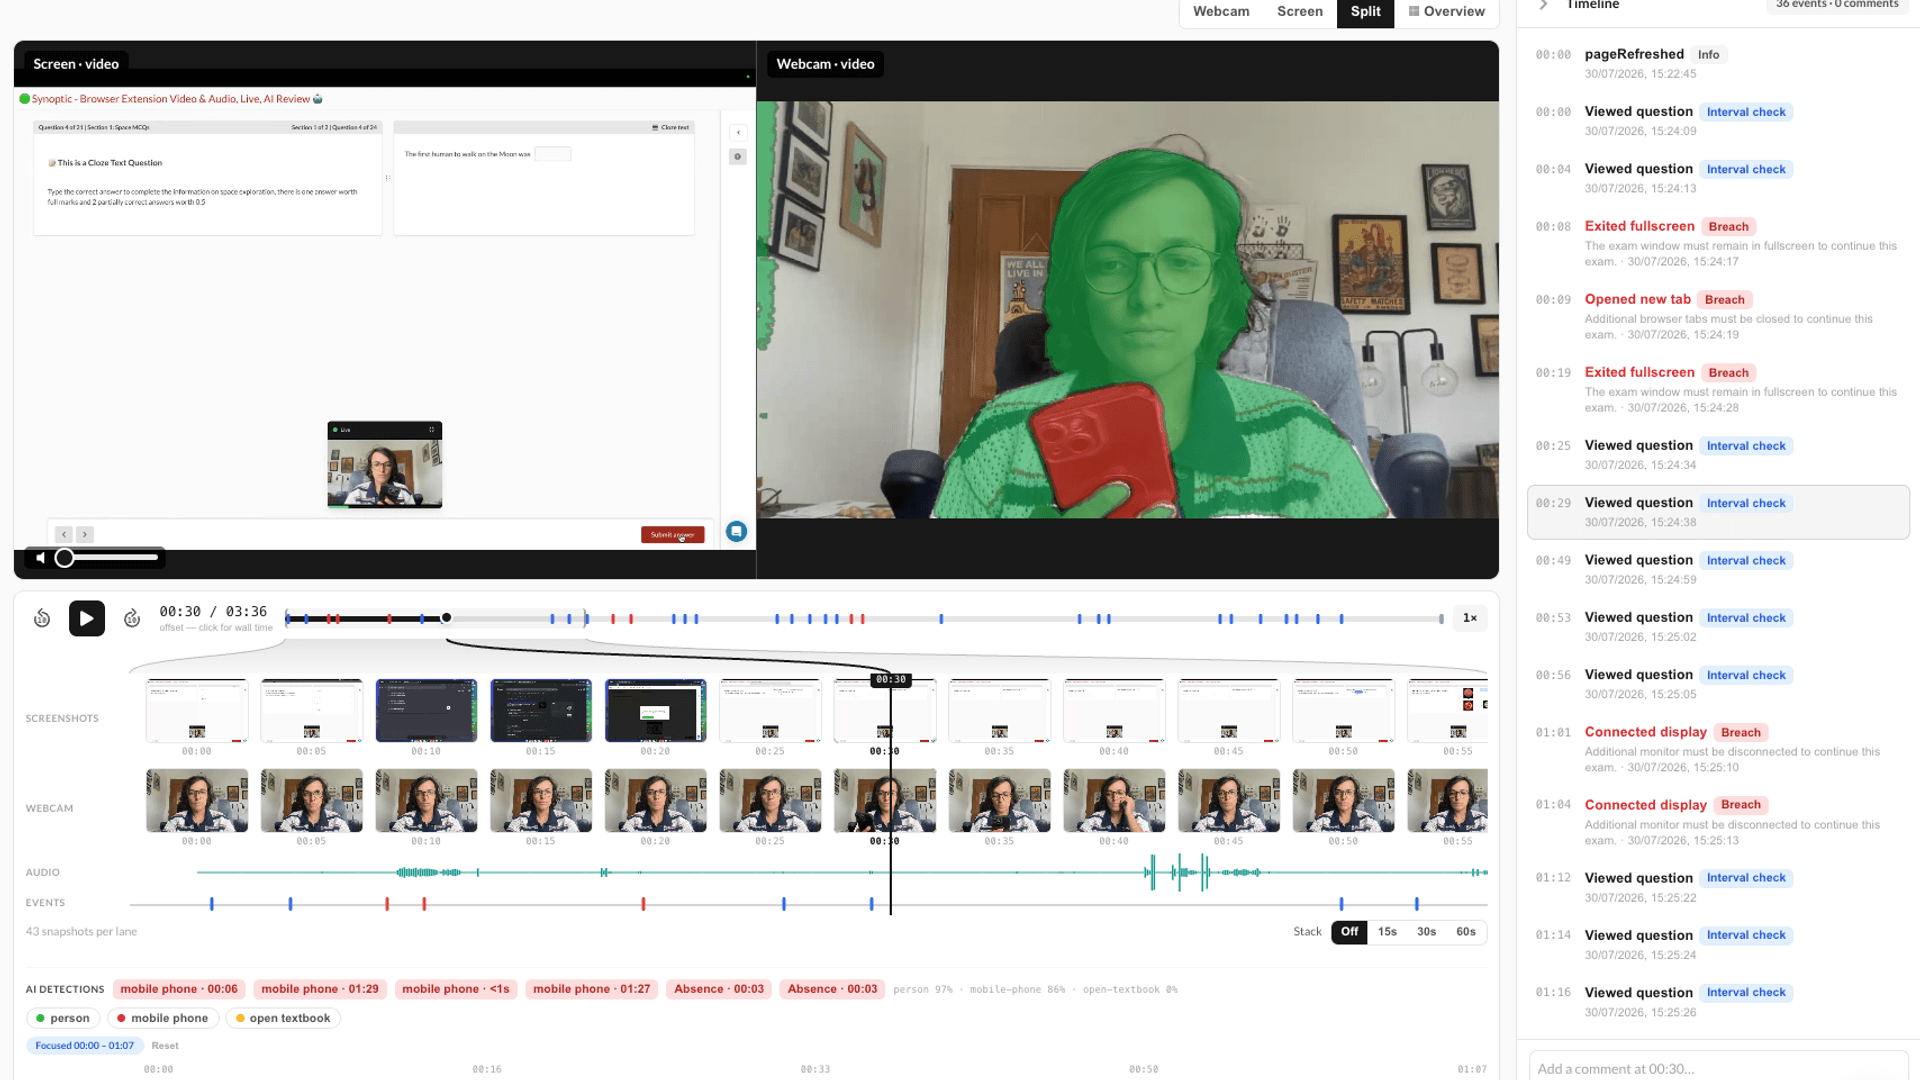Open the Overview tab

click(x=1446, y=11)
